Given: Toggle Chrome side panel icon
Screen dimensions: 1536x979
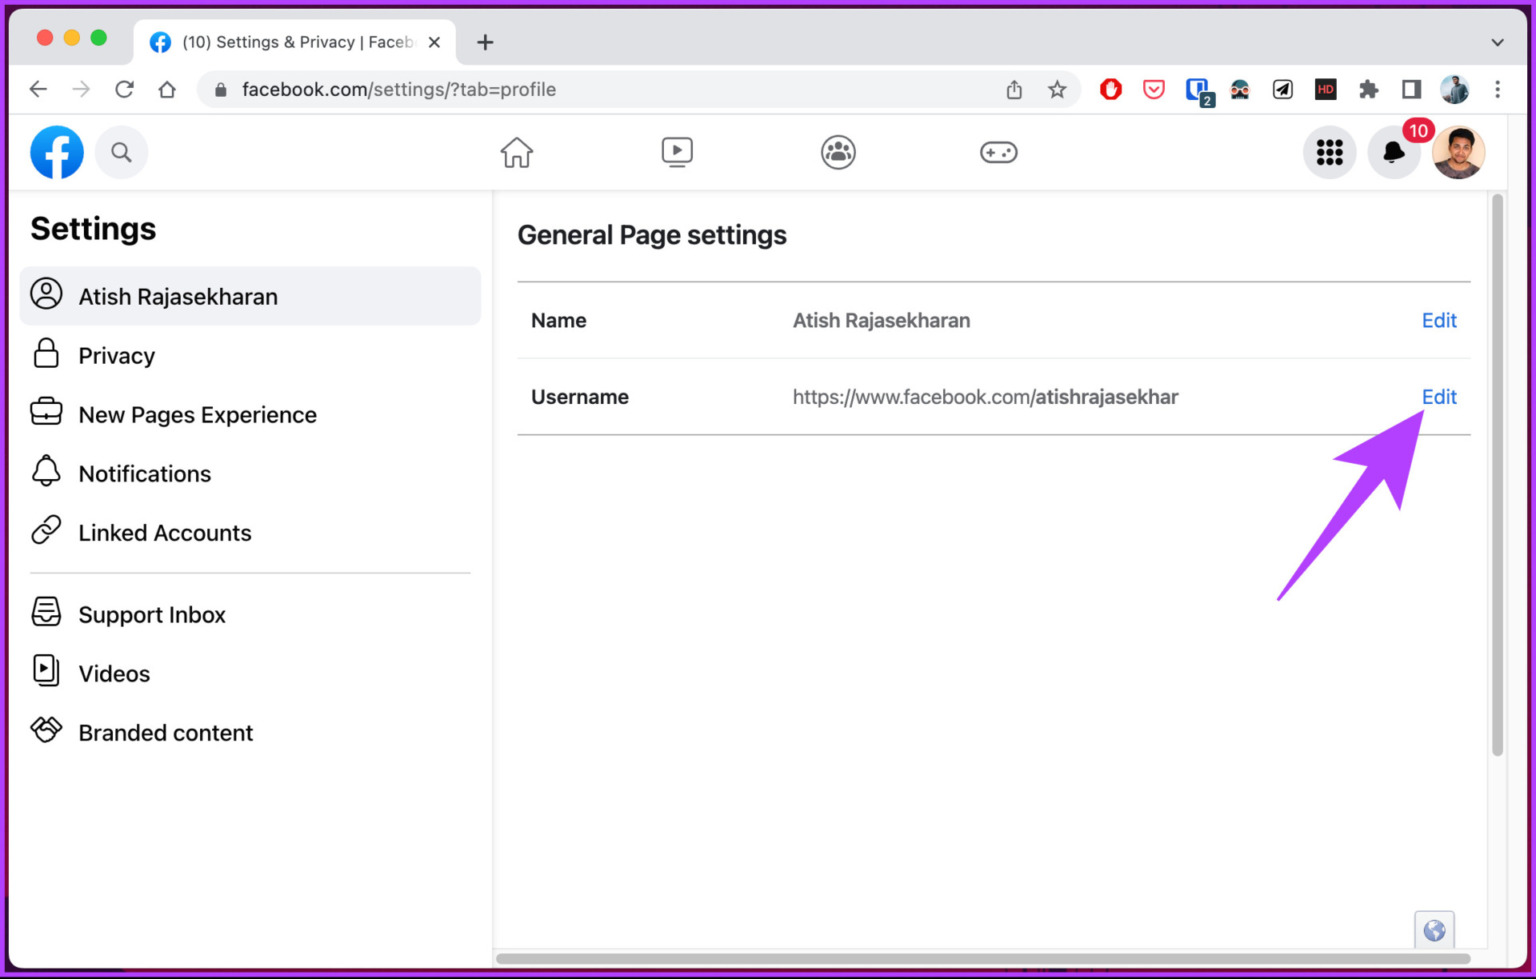Looking at the screenshot, I should pos(1411,90).
